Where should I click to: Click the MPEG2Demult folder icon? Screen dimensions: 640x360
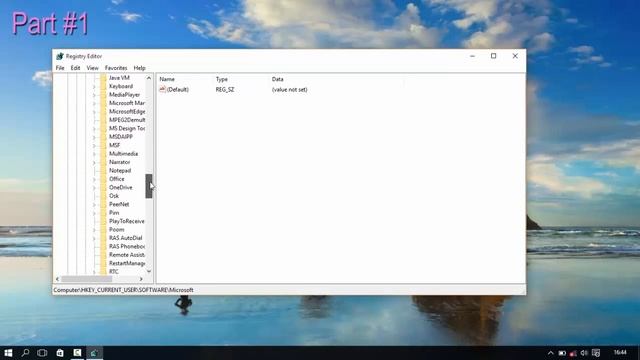pos(103,120)
